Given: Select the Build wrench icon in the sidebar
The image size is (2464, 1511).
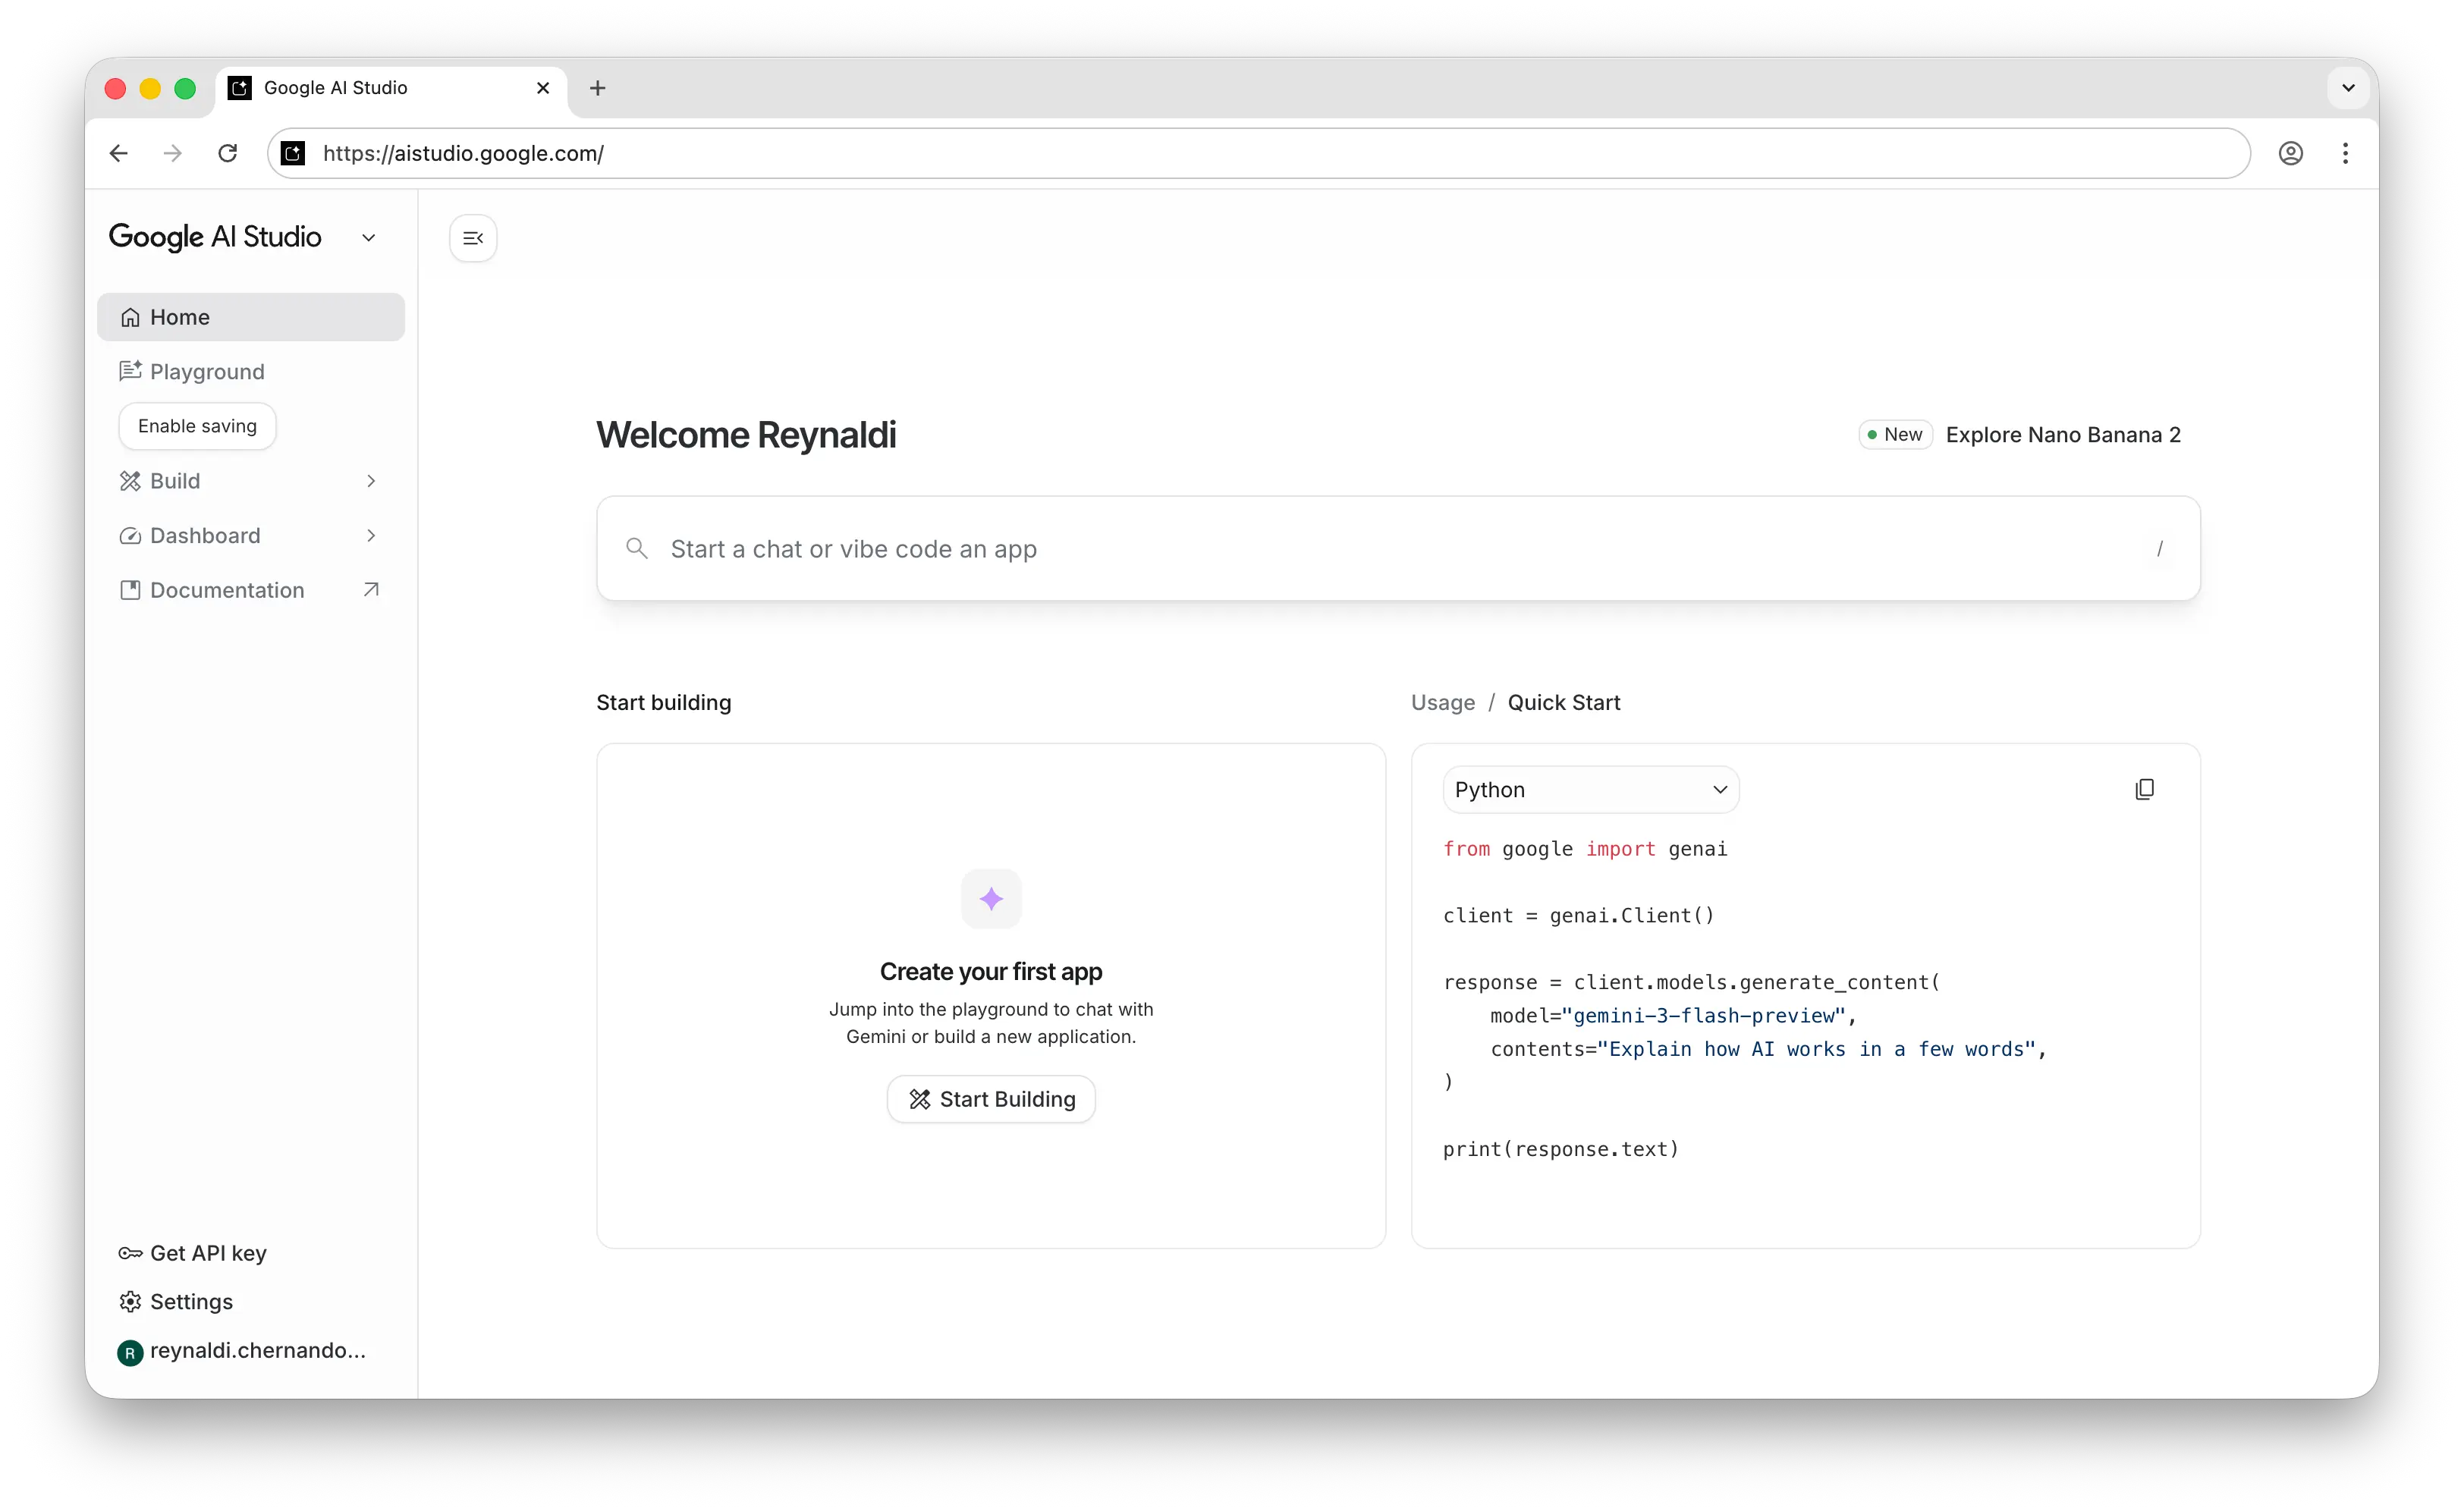Looking at the screenshot, I should click(x=130, y=481).
